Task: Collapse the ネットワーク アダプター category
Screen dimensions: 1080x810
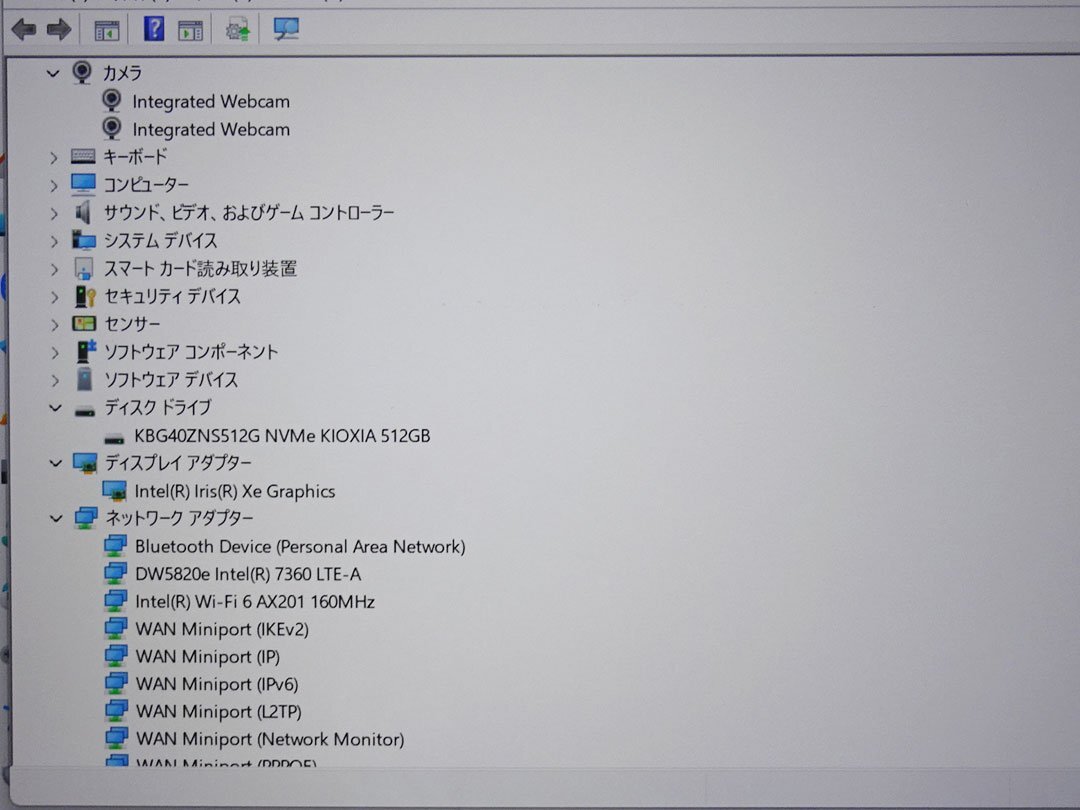Action: pyautogui.click(x=55, y=518)
